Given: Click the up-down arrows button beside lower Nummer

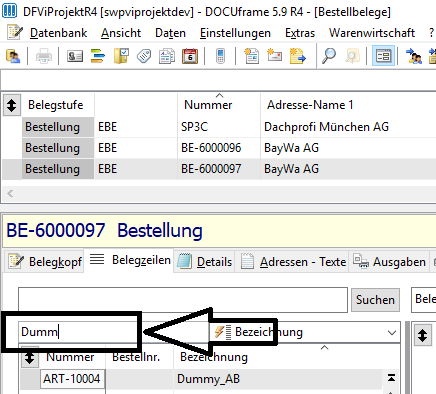Looking at the screenshot, I should tap(30, 357).
